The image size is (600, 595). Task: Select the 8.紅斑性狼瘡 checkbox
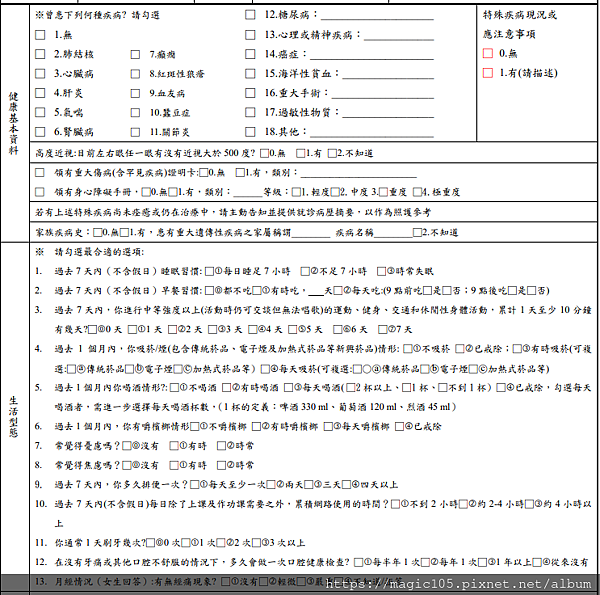coord(135,74)
